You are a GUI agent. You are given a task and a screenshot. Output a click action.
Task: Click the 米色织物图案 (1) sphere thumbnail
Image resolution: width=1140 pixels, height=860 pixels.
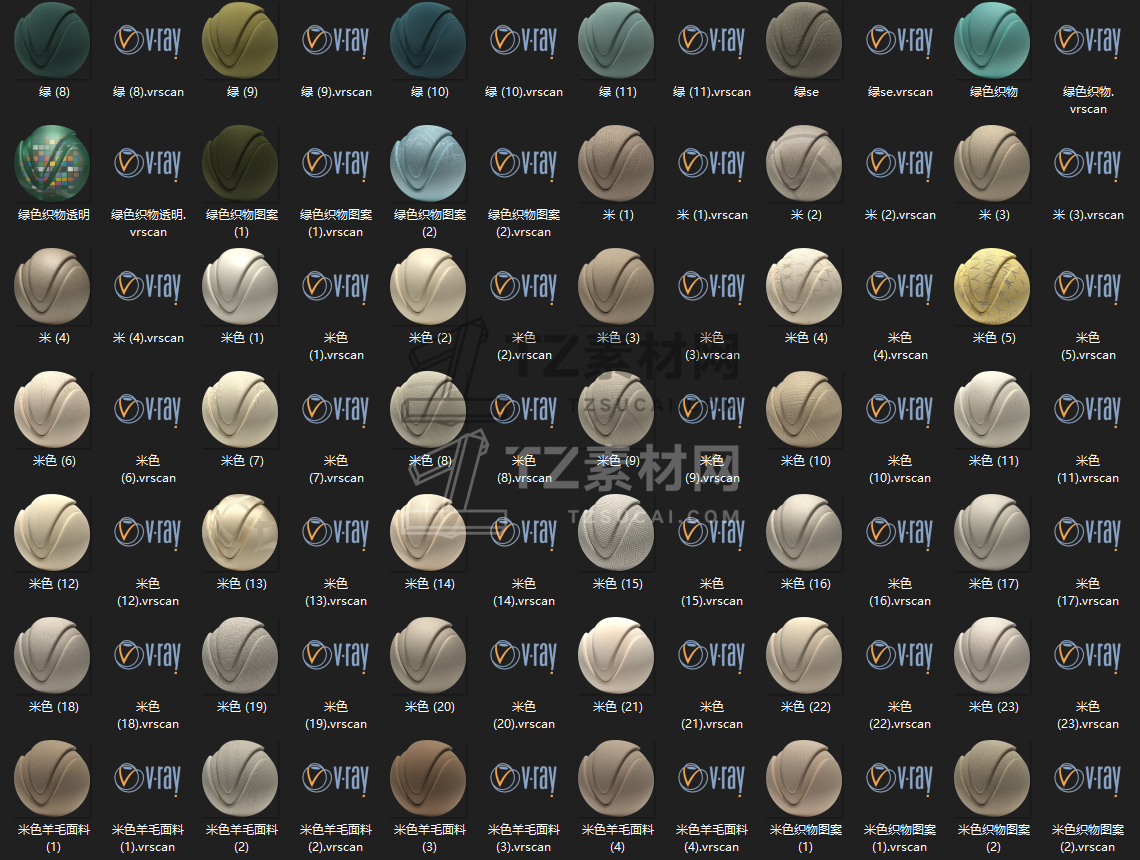(x=805, y=778)
